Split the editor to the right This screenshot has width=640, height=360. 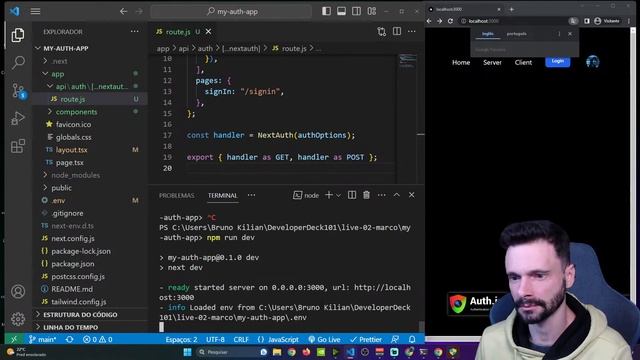[x=397, y=31]
